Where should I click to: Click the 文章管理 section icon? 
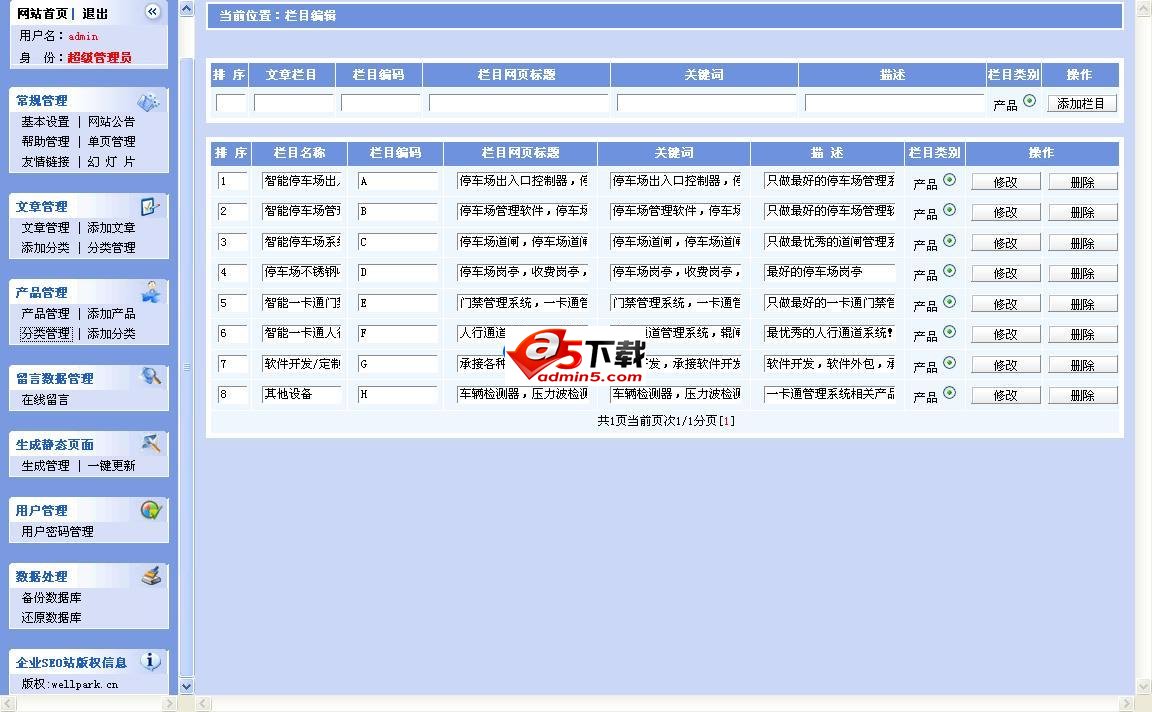(x=150, y=206)
